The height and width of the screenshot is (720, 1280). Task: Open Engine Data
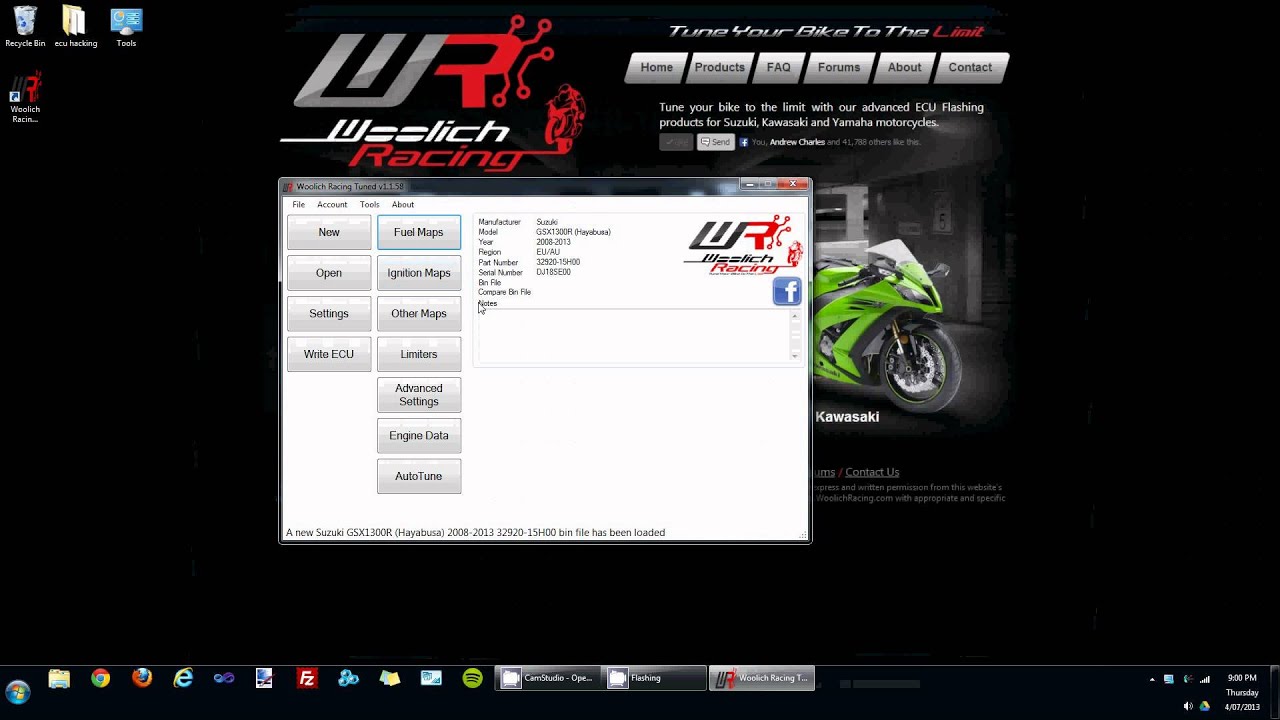click(x=419, y=436)
